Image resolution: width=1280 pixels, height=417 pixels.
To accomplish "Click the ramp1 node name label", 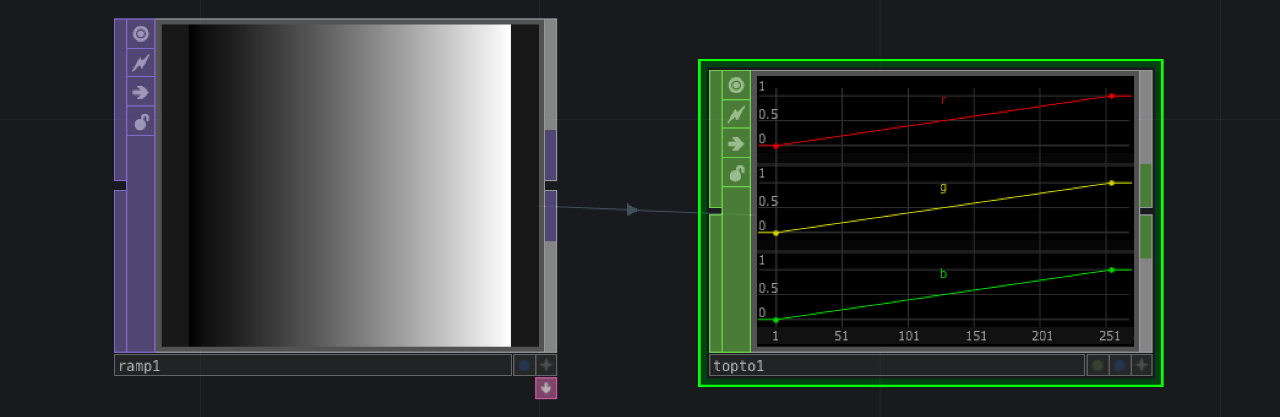I will [313, 365].
